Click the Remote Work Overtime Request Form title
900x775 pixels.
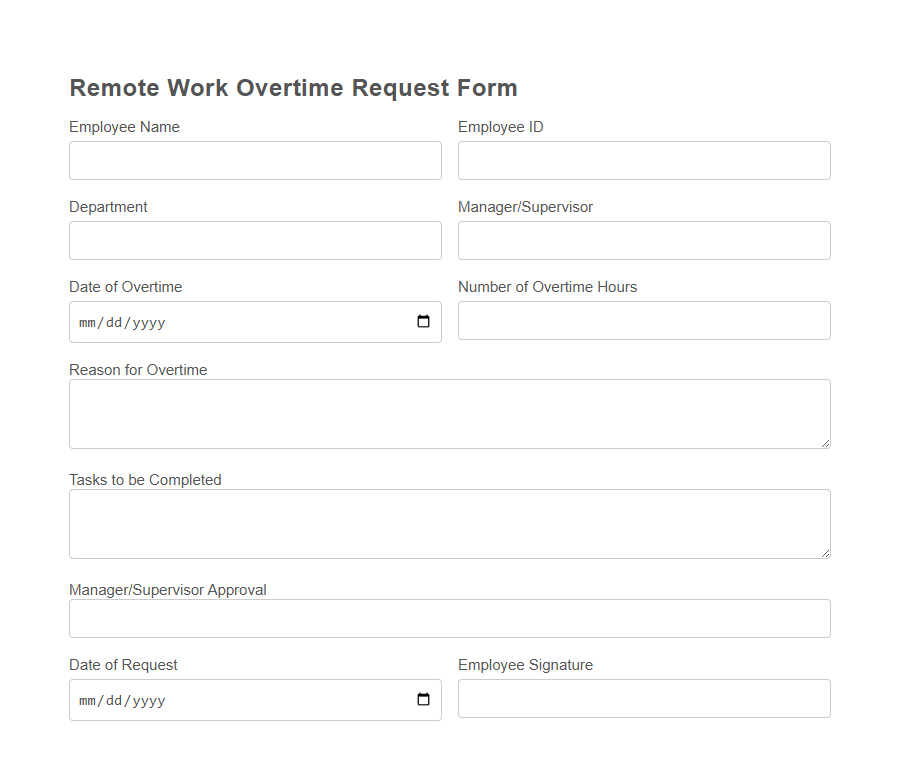(x=293, y=88)
